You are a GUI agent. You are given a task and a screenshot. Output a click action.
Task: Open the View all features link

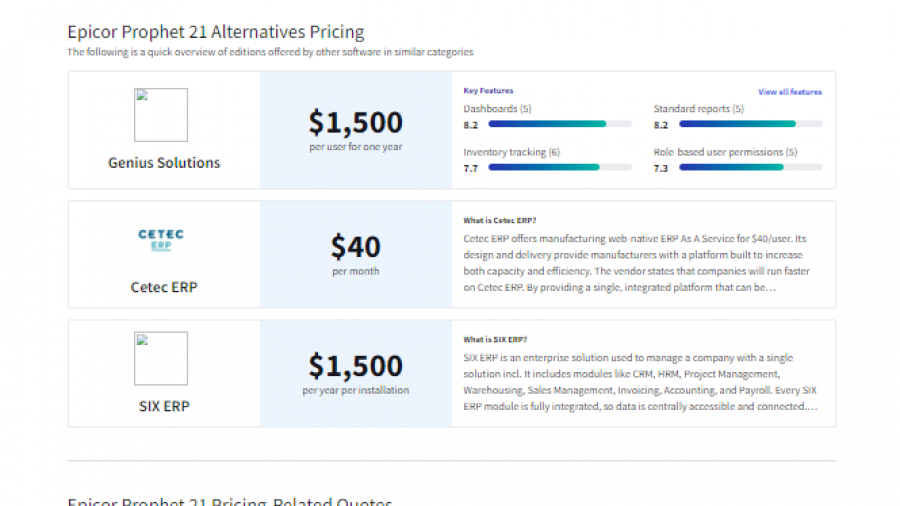[x=790, y=92]
